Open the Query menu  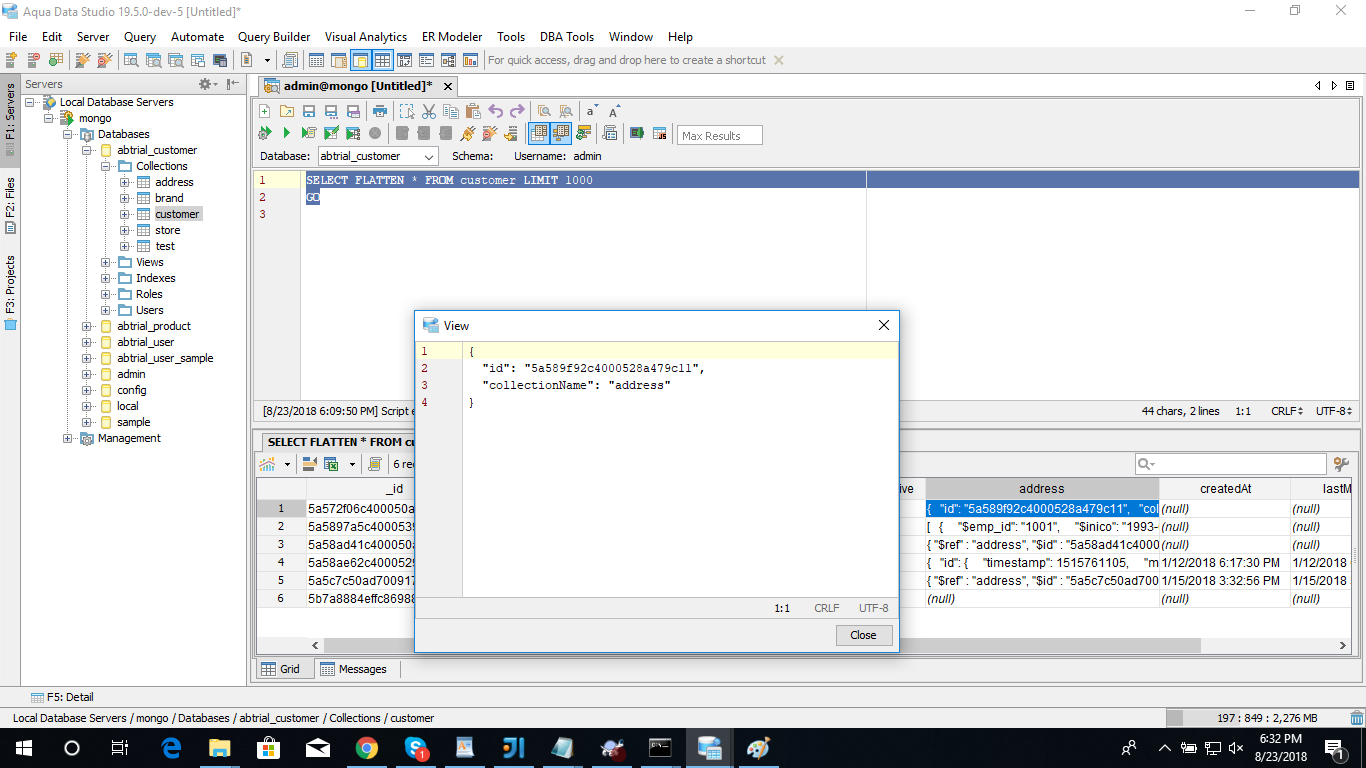[140, 36]
